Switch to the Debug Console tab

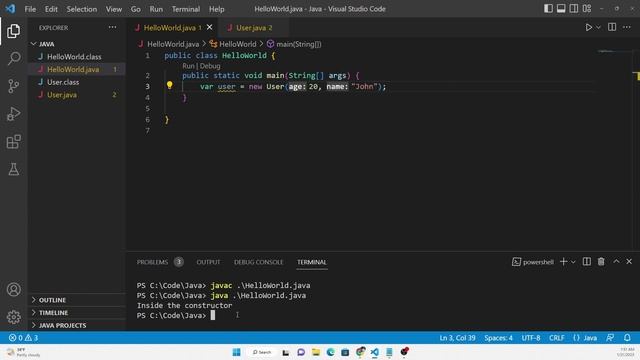tap(258, 262)
